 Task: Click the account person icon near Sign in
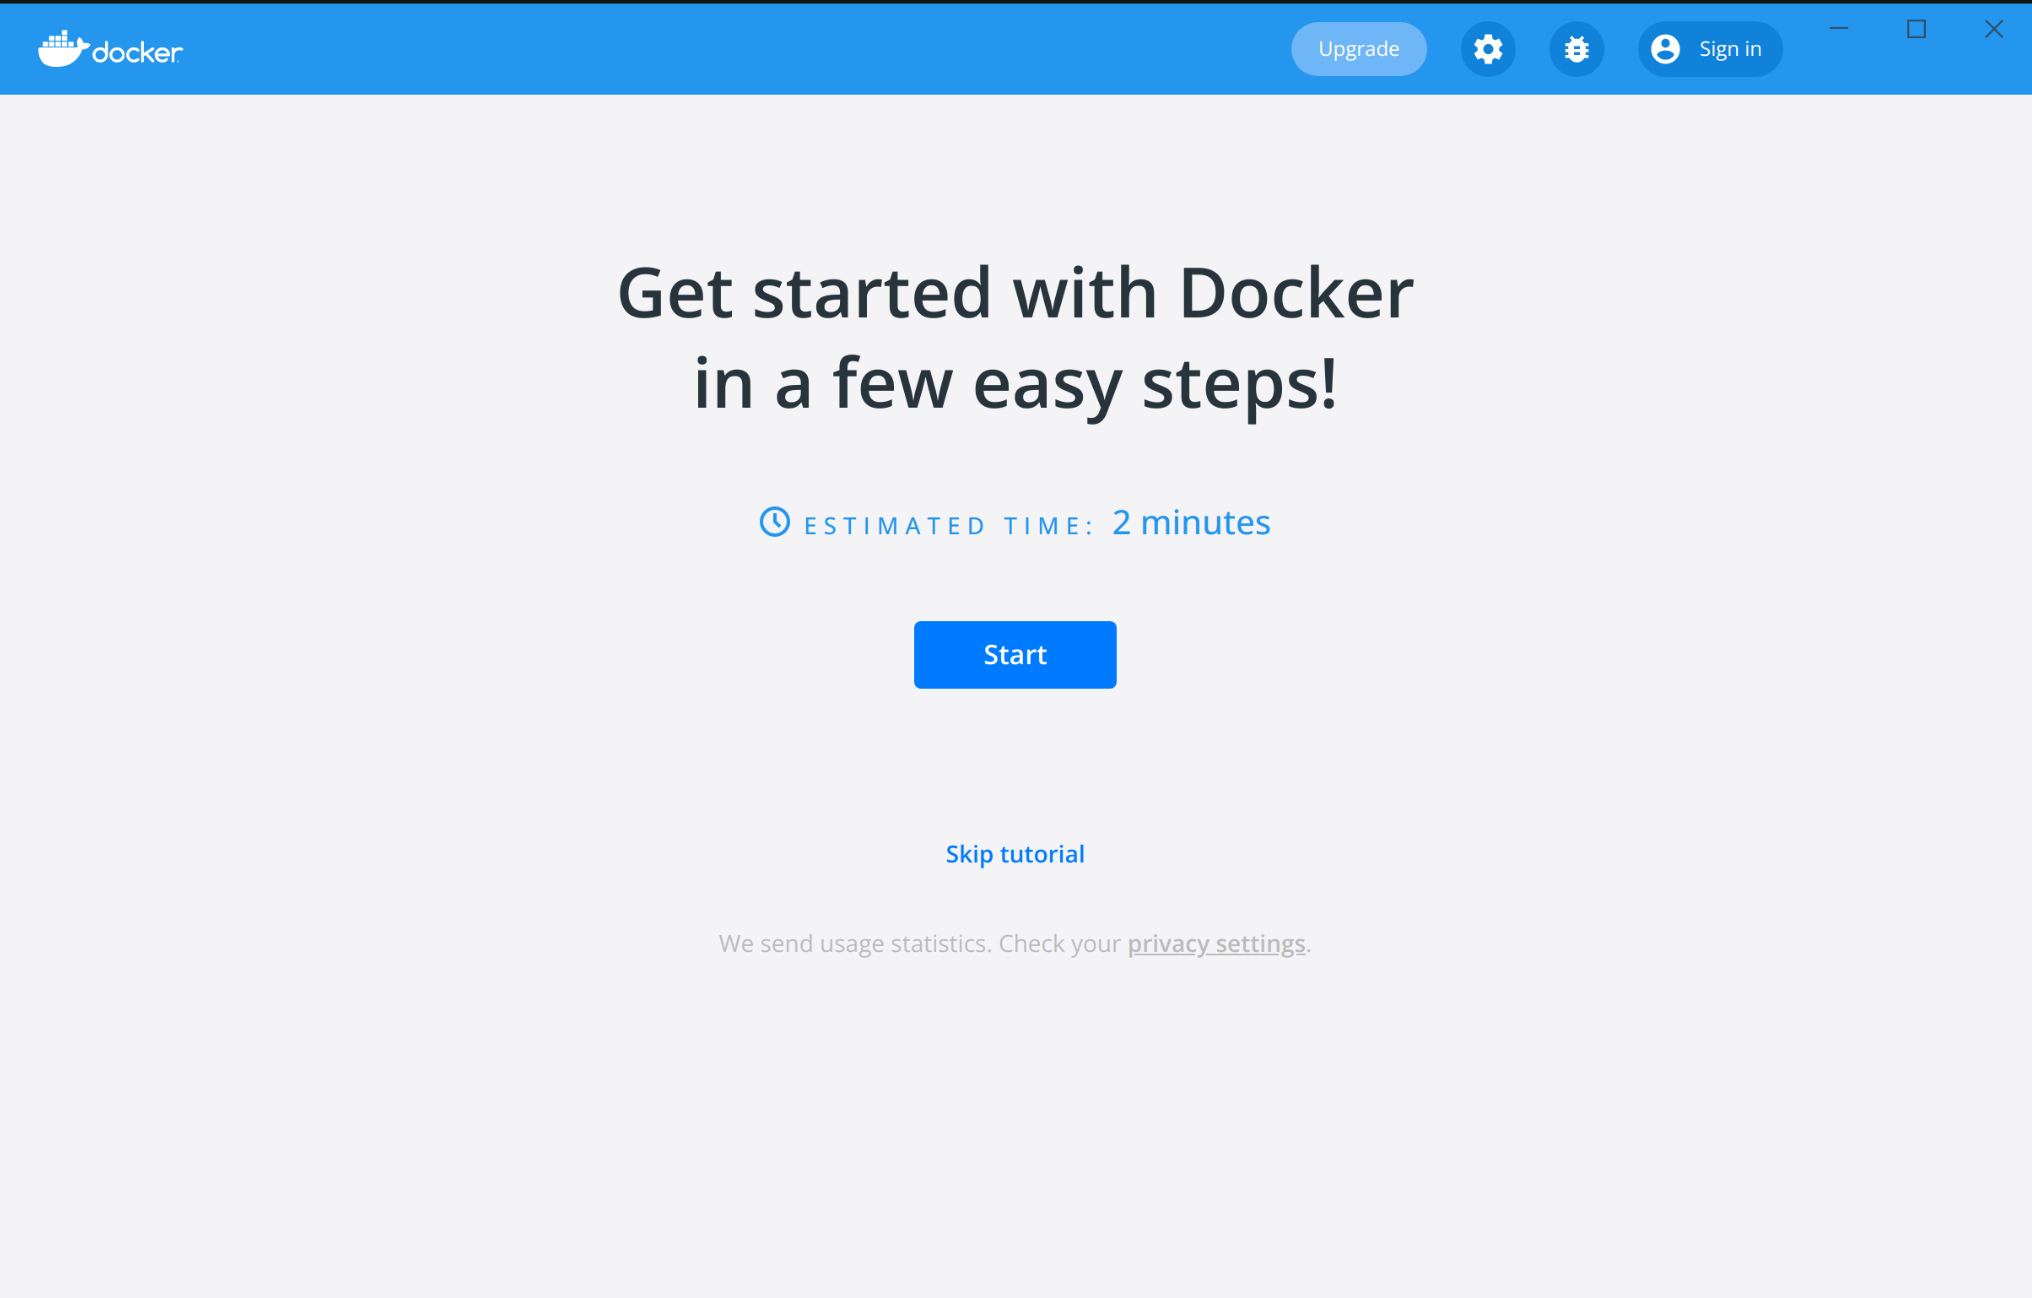coord(1665,48)
